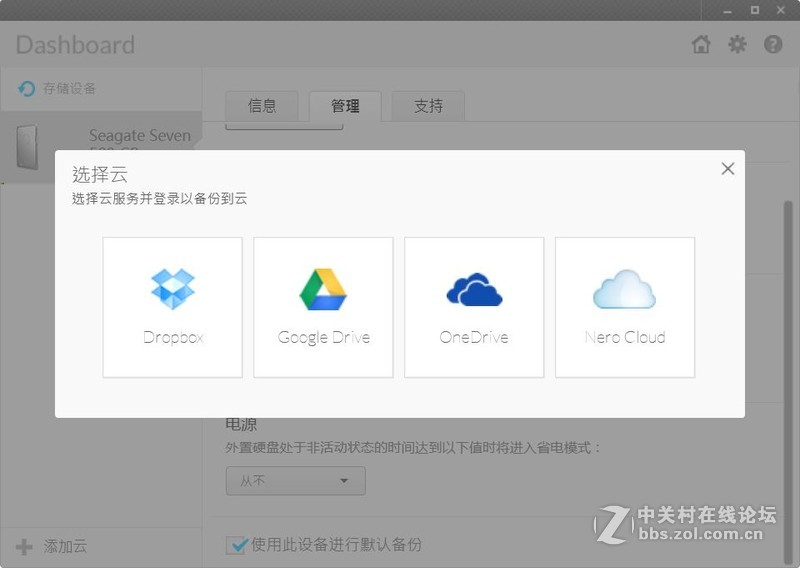Click the 选择云服务并登录以备份到云 description text
Viewport: 800px width, 568px height.
click(x=159, y=199)
